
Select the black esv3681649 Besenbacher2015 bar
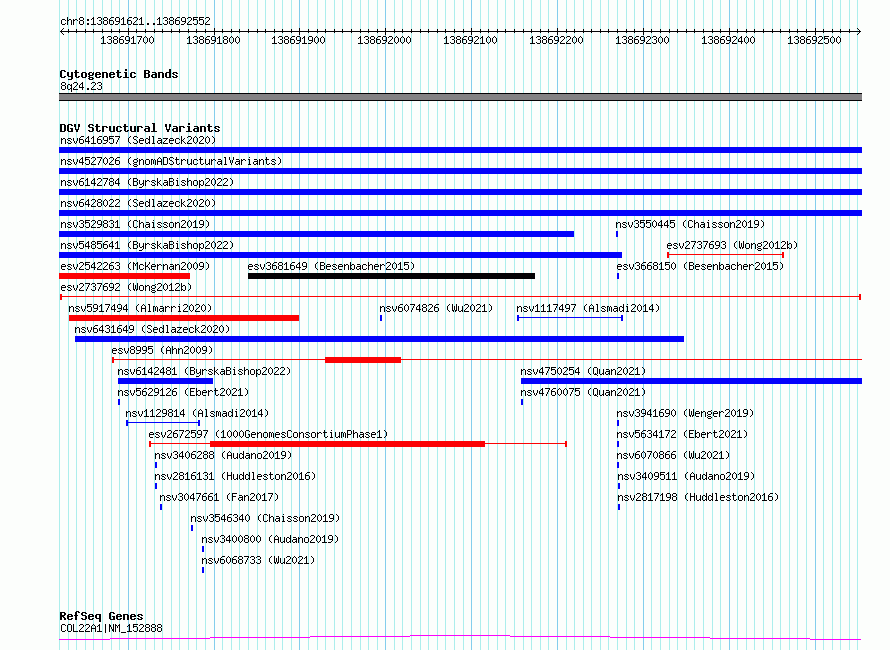[391, 276]
